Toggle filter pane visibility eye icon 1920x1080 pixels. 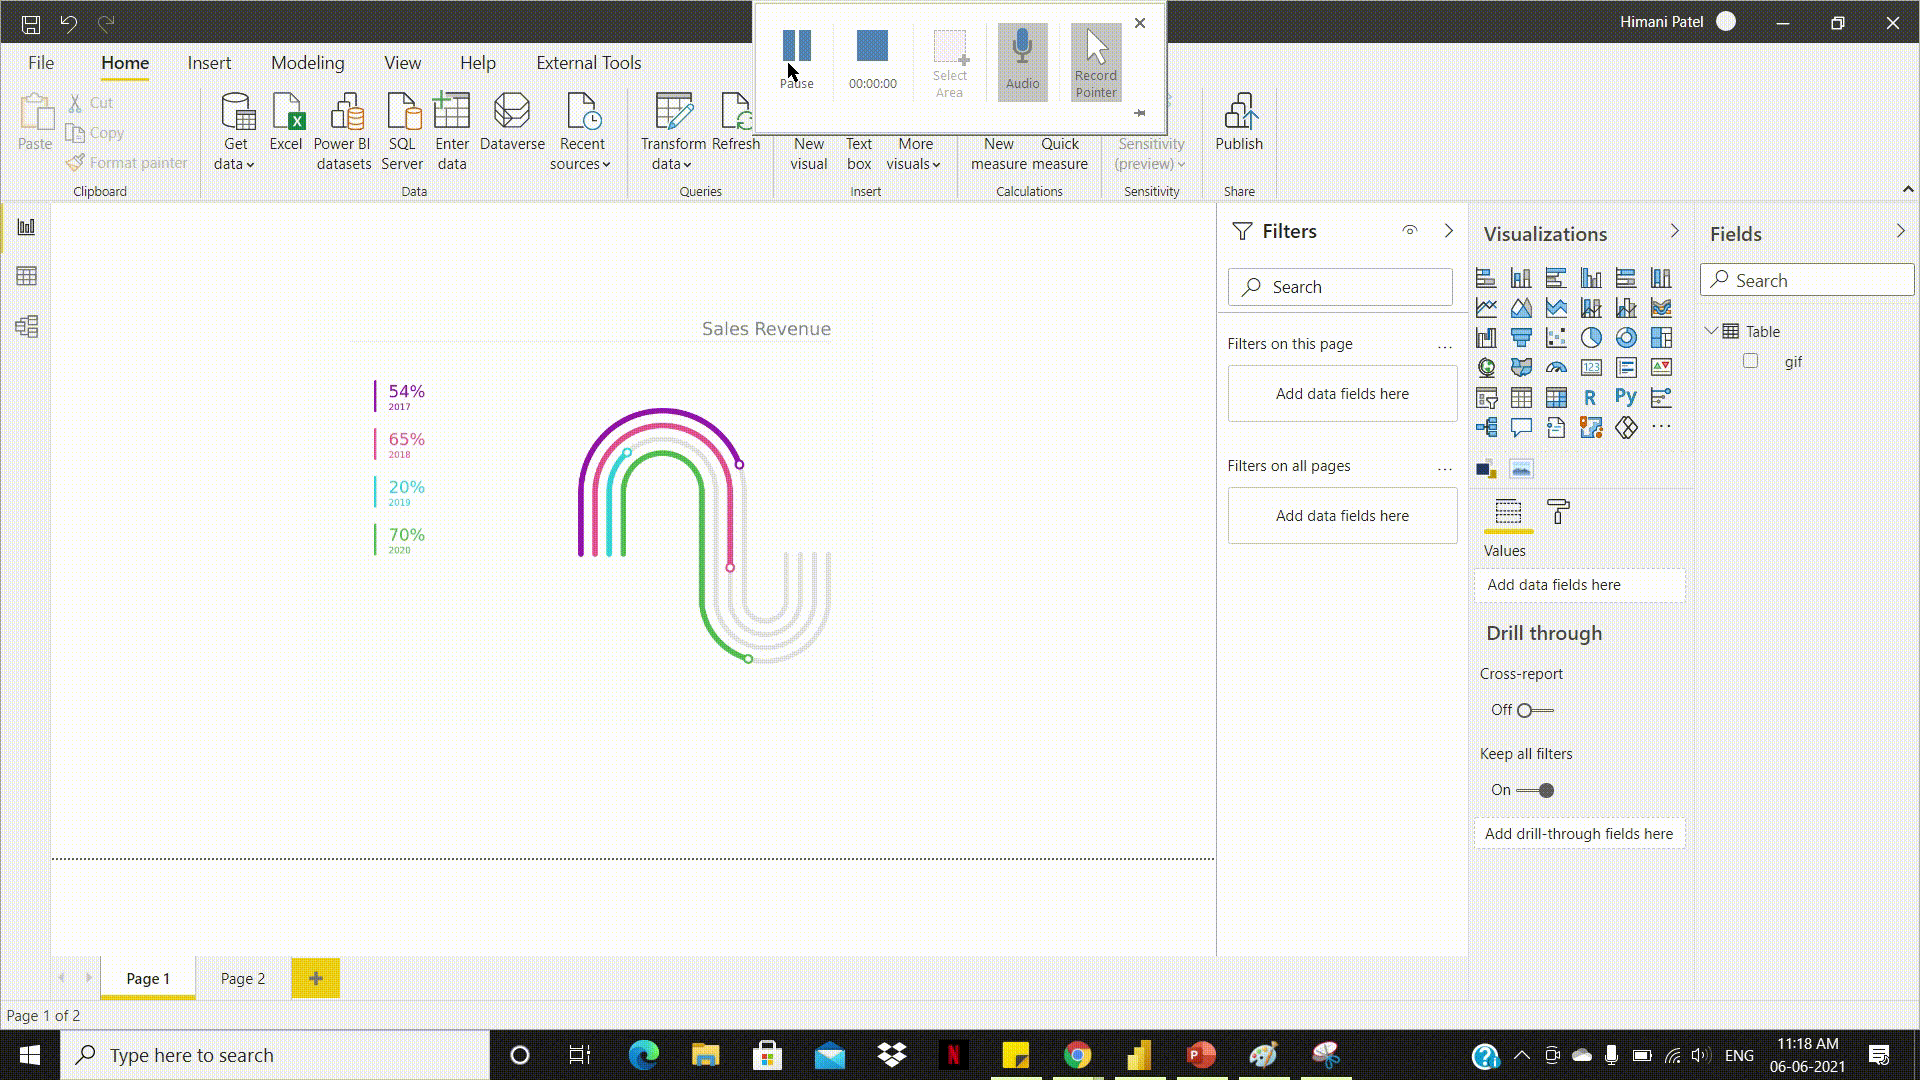(x=1410, y=231)
